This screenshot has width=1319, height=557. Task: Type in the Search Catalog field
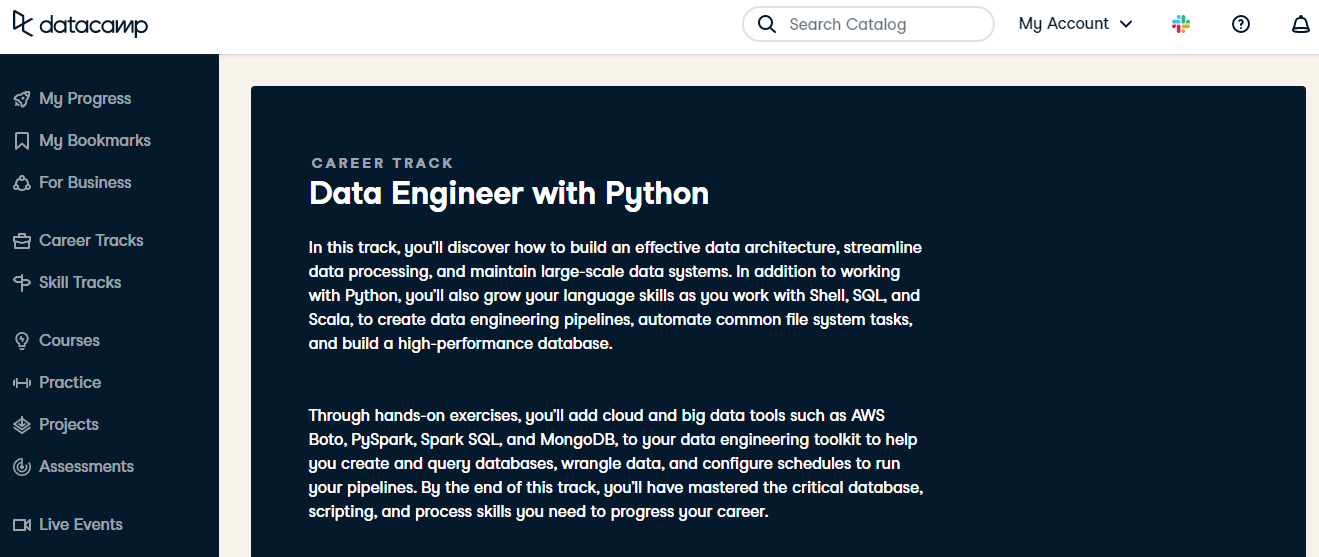[880, 24]
